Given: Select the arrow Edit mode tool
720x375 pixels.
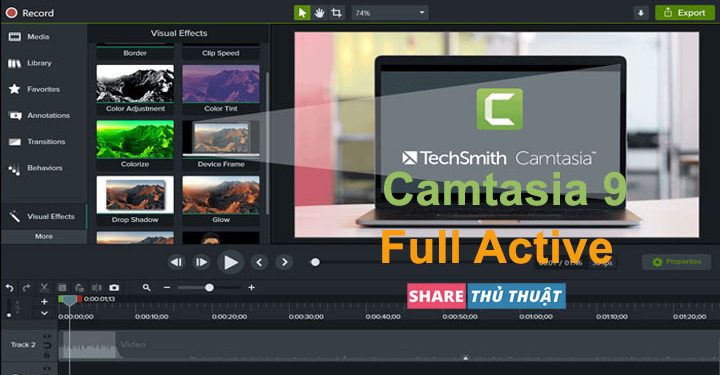Looking at the screenshot, I should [302, 13].
